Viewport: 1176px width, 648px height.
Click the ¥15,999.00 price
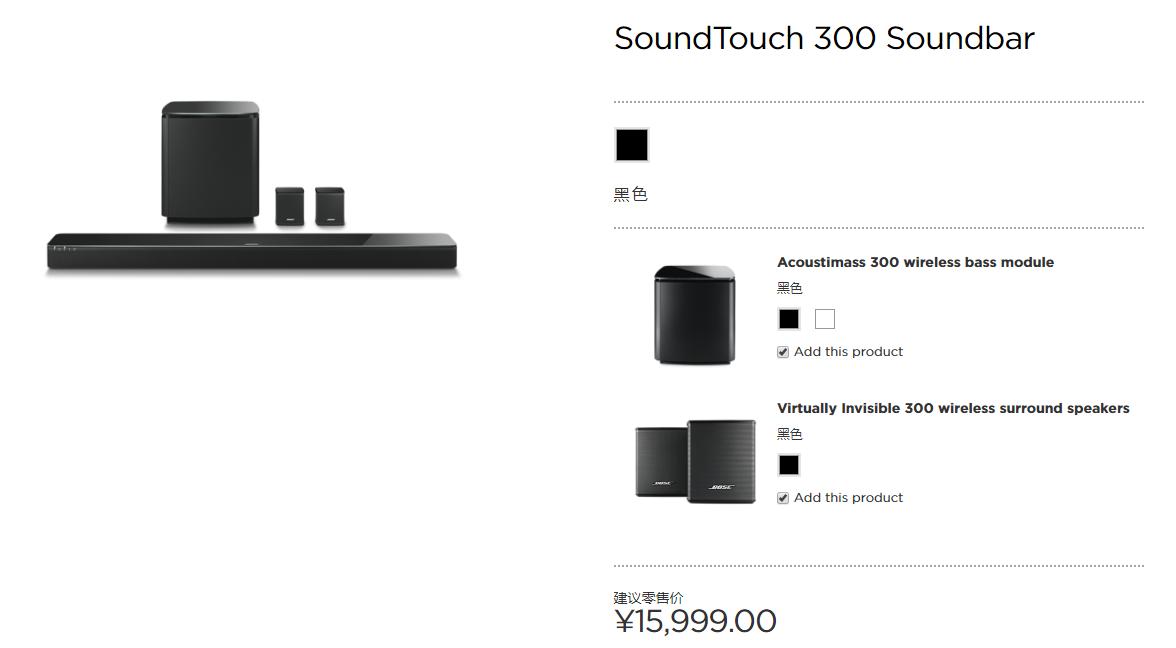point(695,621)
